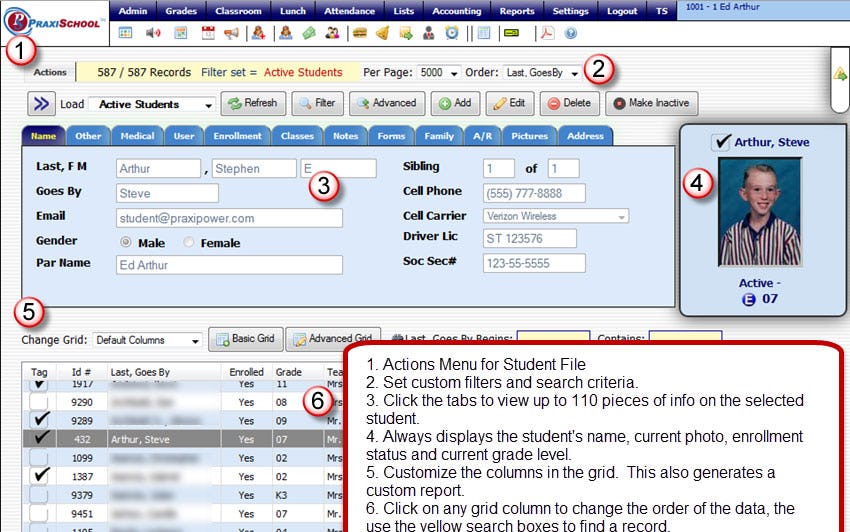Click the Filter button
This screenshot has width=850, height=532.
click(x=318, y=103)
